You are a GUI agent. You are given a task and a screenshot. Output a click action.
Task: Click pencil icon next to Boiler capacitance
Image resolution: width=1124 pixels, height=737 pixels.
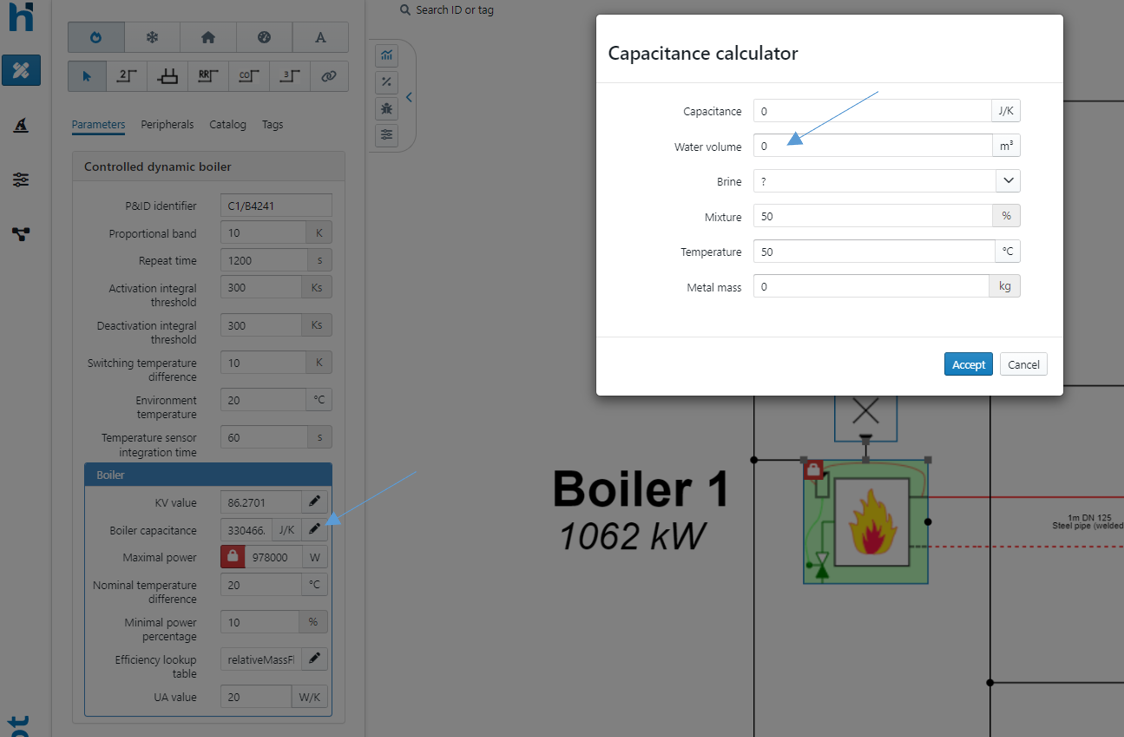[x=314, y=529]
